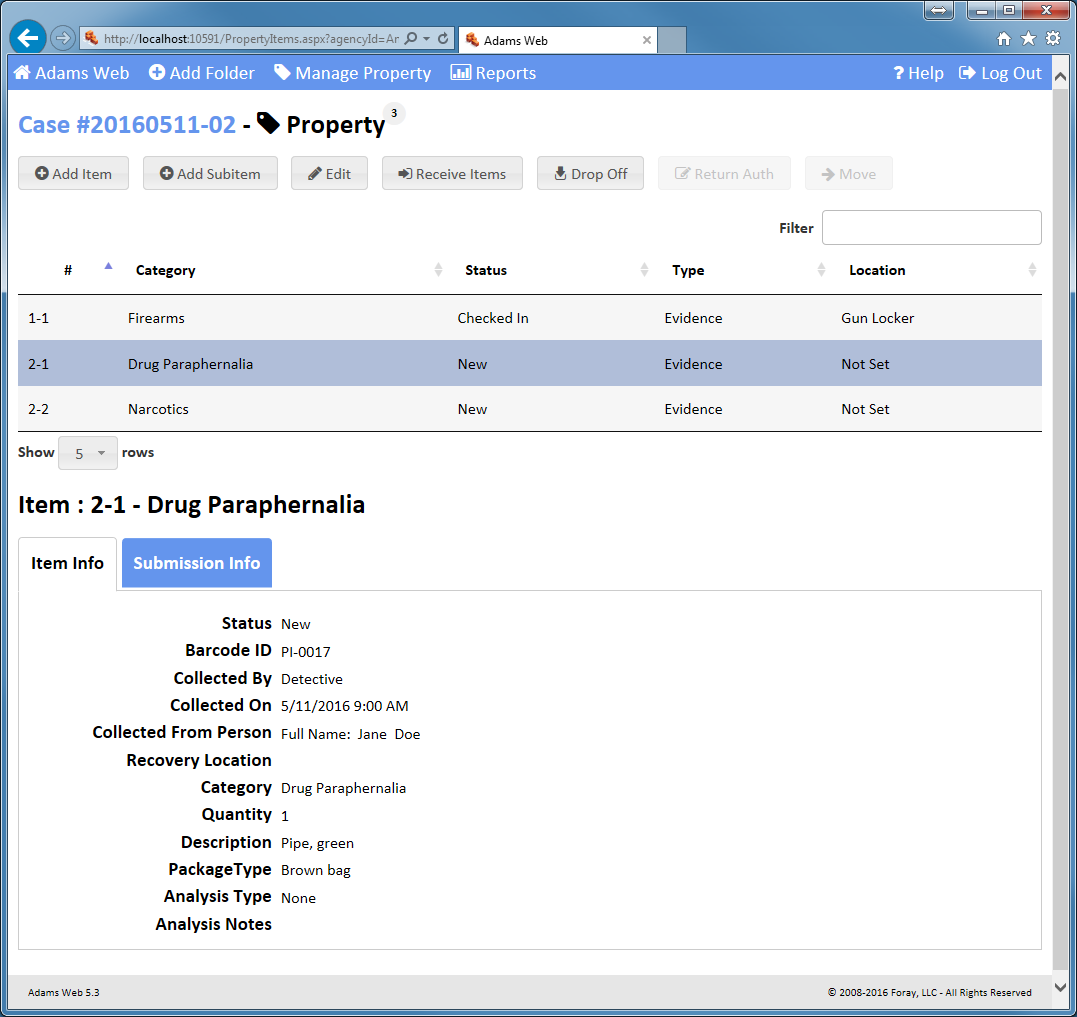Open the Case #20160511-02 link

click(x=127, y=125)
